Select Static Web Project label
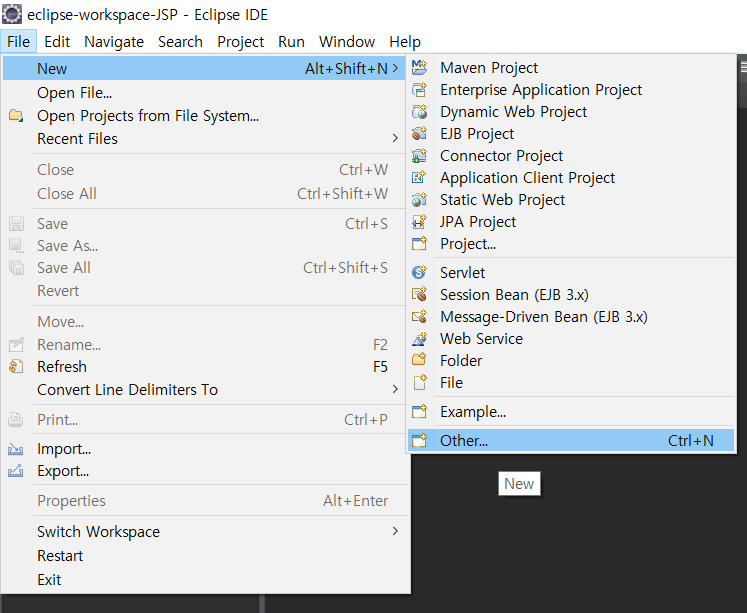The width and height of the screenshot is (747, 613). pyautogui.click(x=502, y=200)
